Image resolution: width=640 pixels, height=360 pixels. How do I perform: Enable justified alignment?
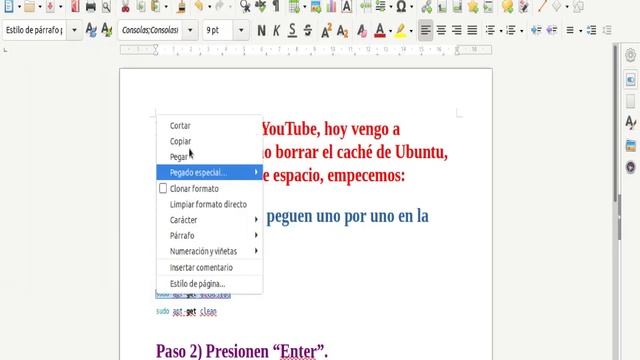click(x=472, y=30)
